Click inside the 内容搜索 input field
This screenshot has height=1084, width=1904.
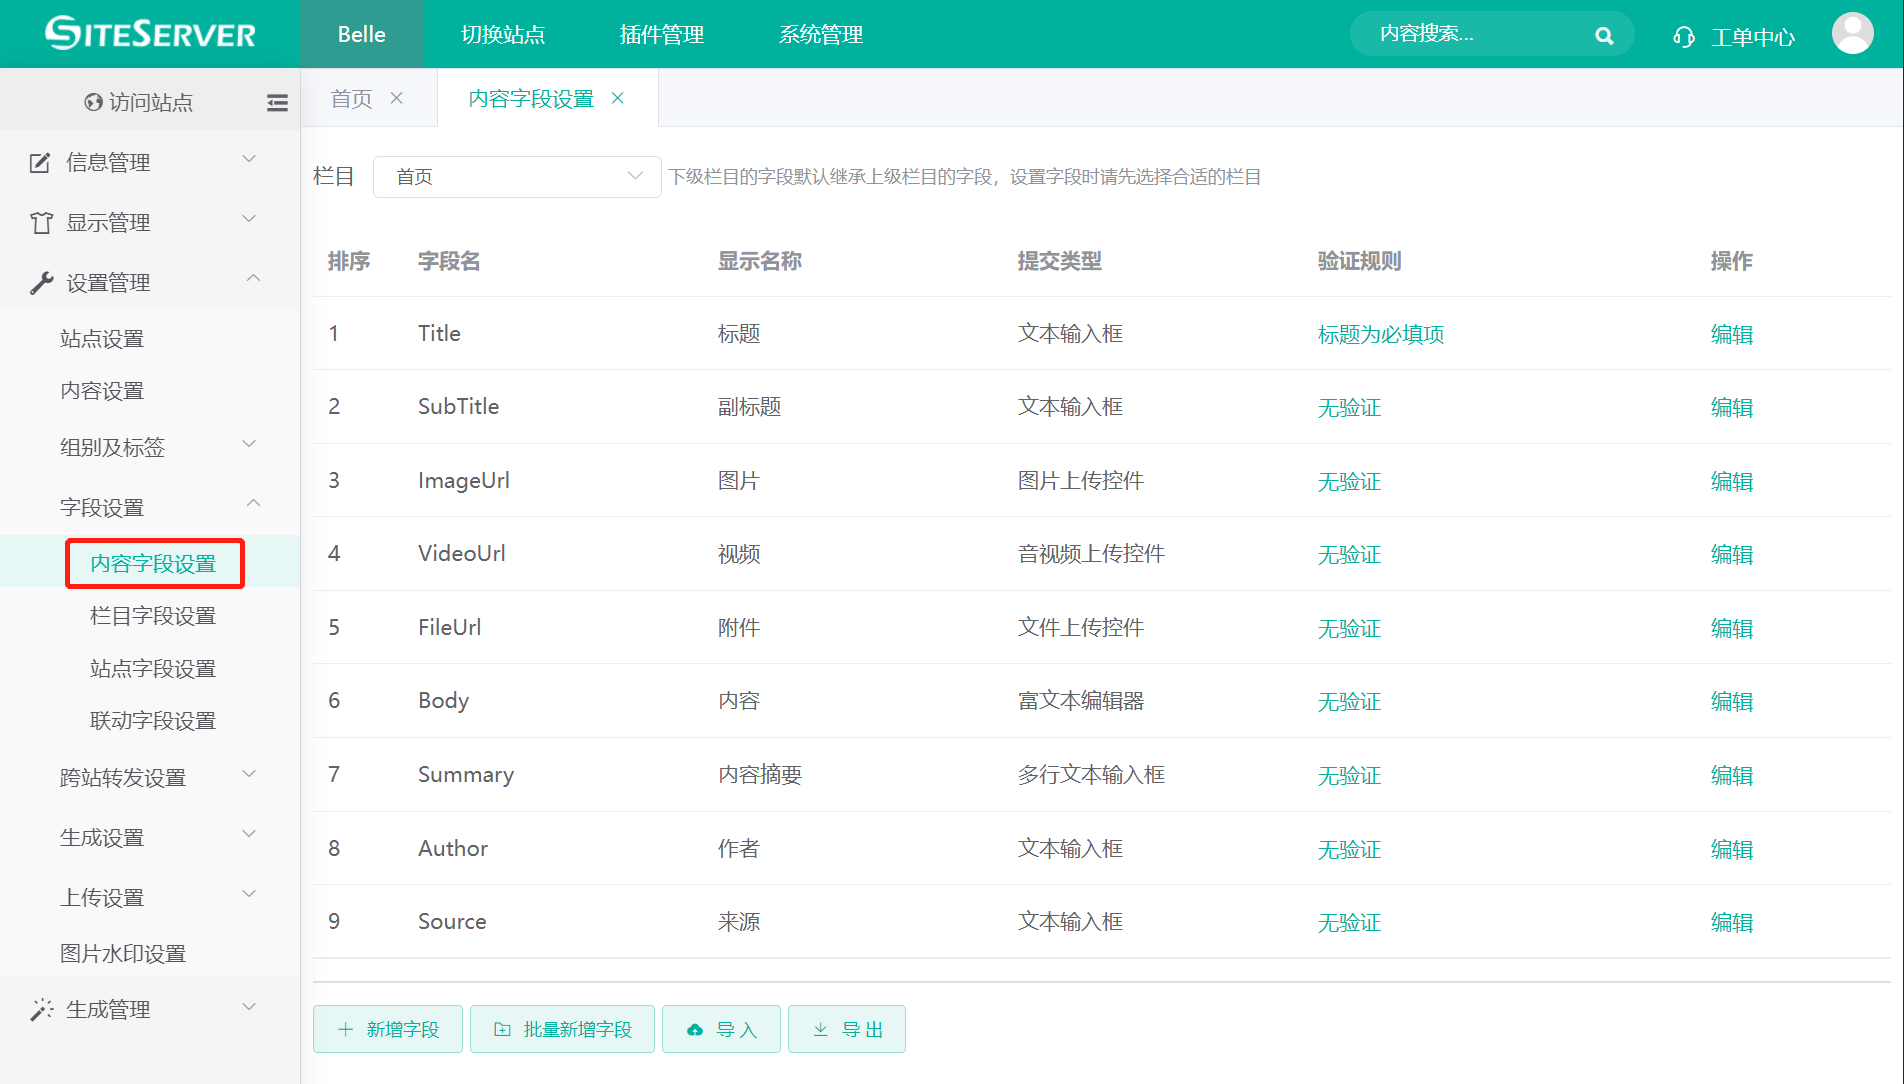coord(1460,33)
